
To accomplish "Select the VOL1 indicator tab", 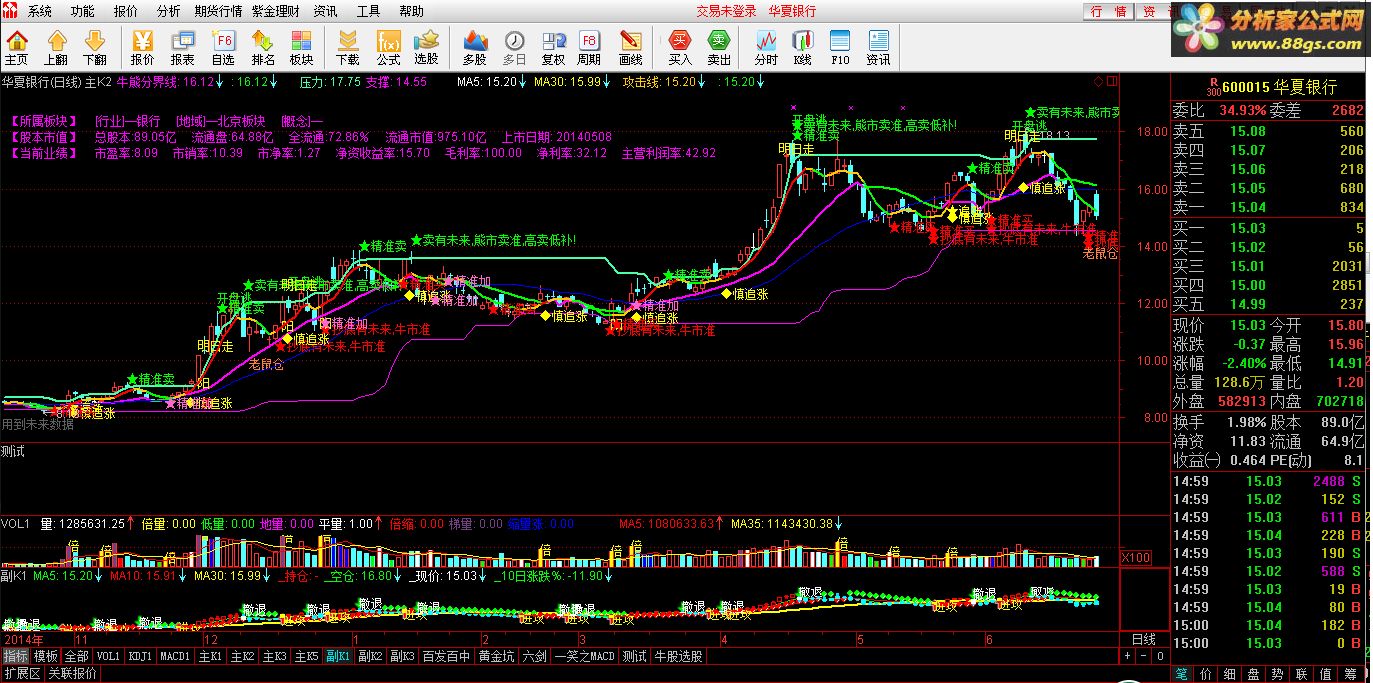I will click(x=108, y=657).
